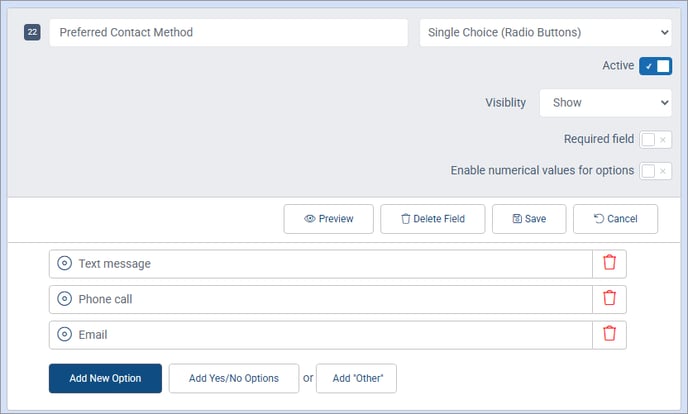This screenshot has height=414, width=688.
Task: Click the radio icon next to Phone call
Action: point(65,299)
